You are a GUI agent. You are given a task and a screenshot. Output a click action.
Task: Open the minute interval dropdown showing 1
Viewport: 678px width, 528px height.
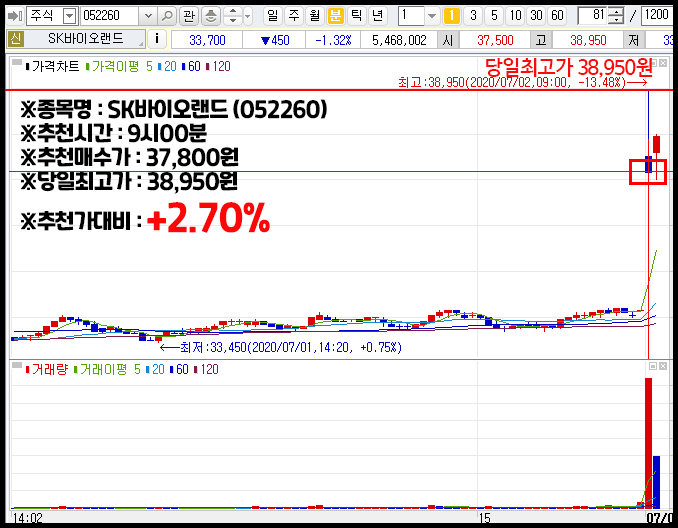click(431, 16)
